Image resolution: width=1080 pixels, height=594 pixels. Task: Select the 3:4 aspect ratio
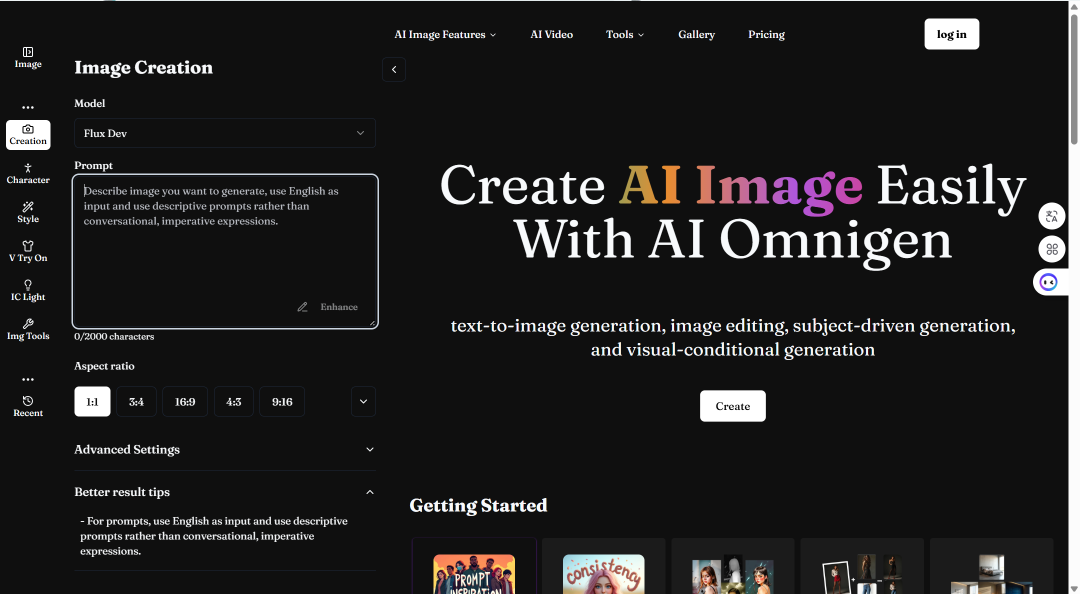tap(136, 402)
